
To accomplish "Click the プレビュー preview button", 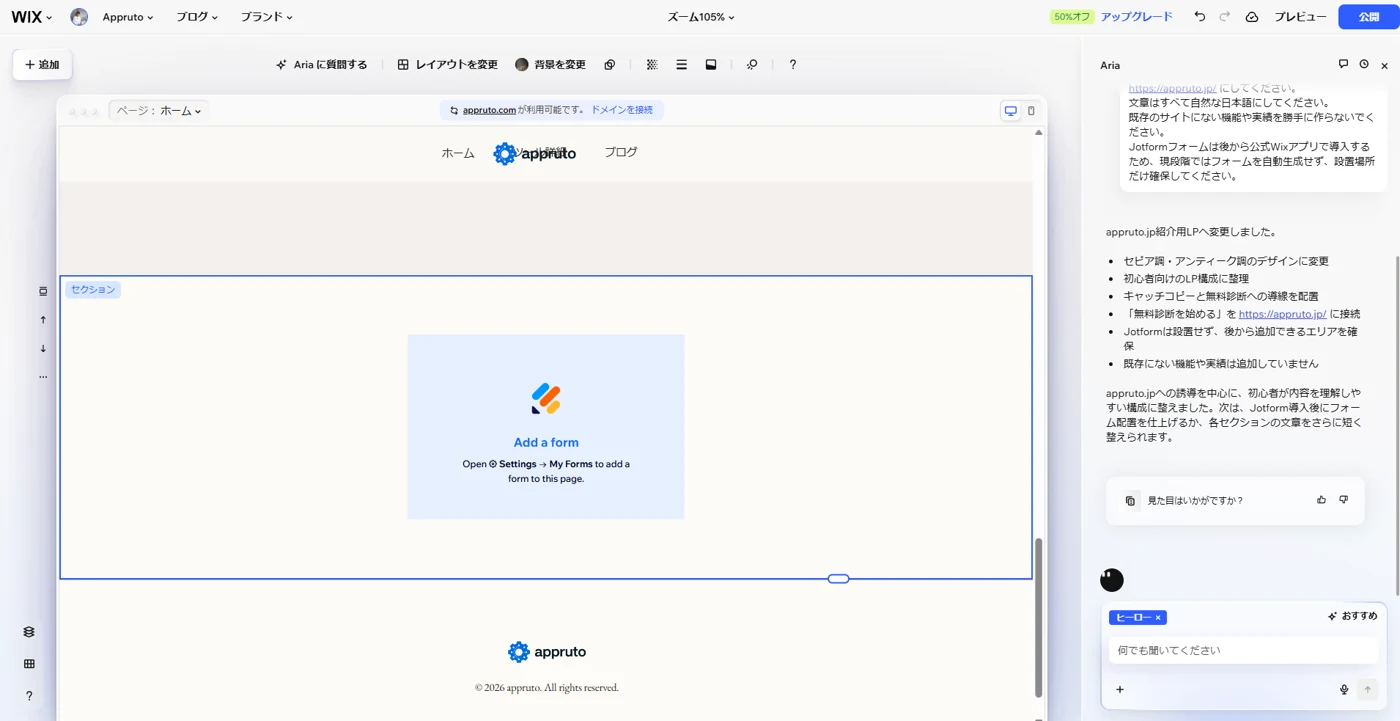I will tap(1300, 17).
